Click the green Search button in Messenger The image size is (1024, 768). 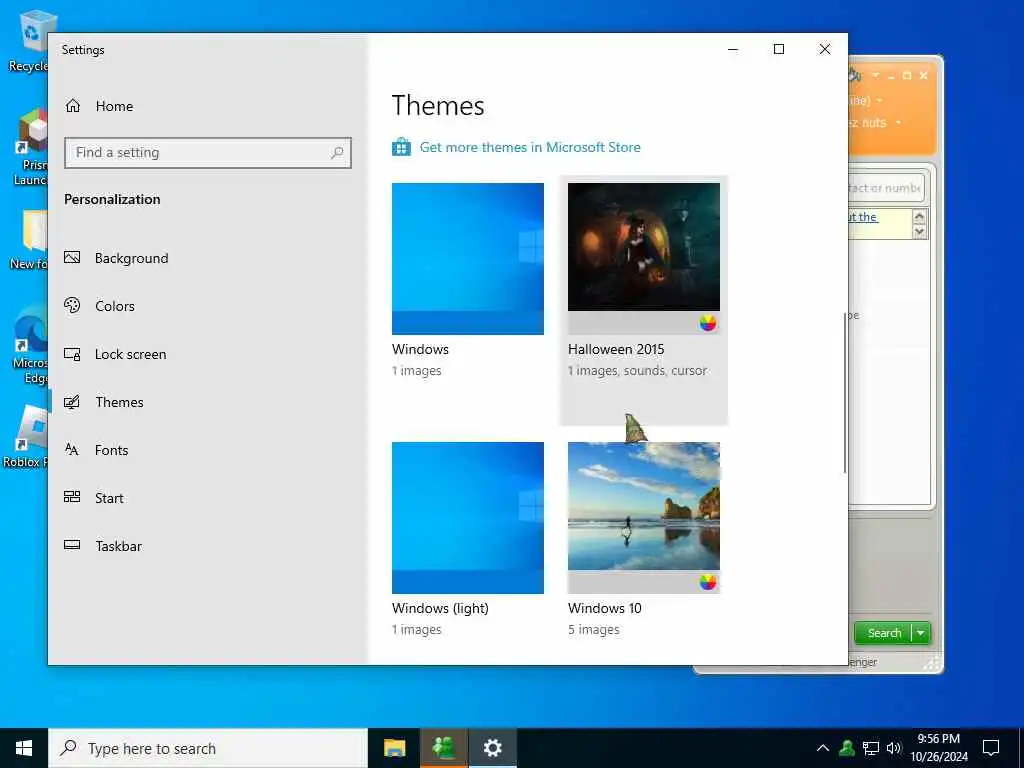(884, 633)
